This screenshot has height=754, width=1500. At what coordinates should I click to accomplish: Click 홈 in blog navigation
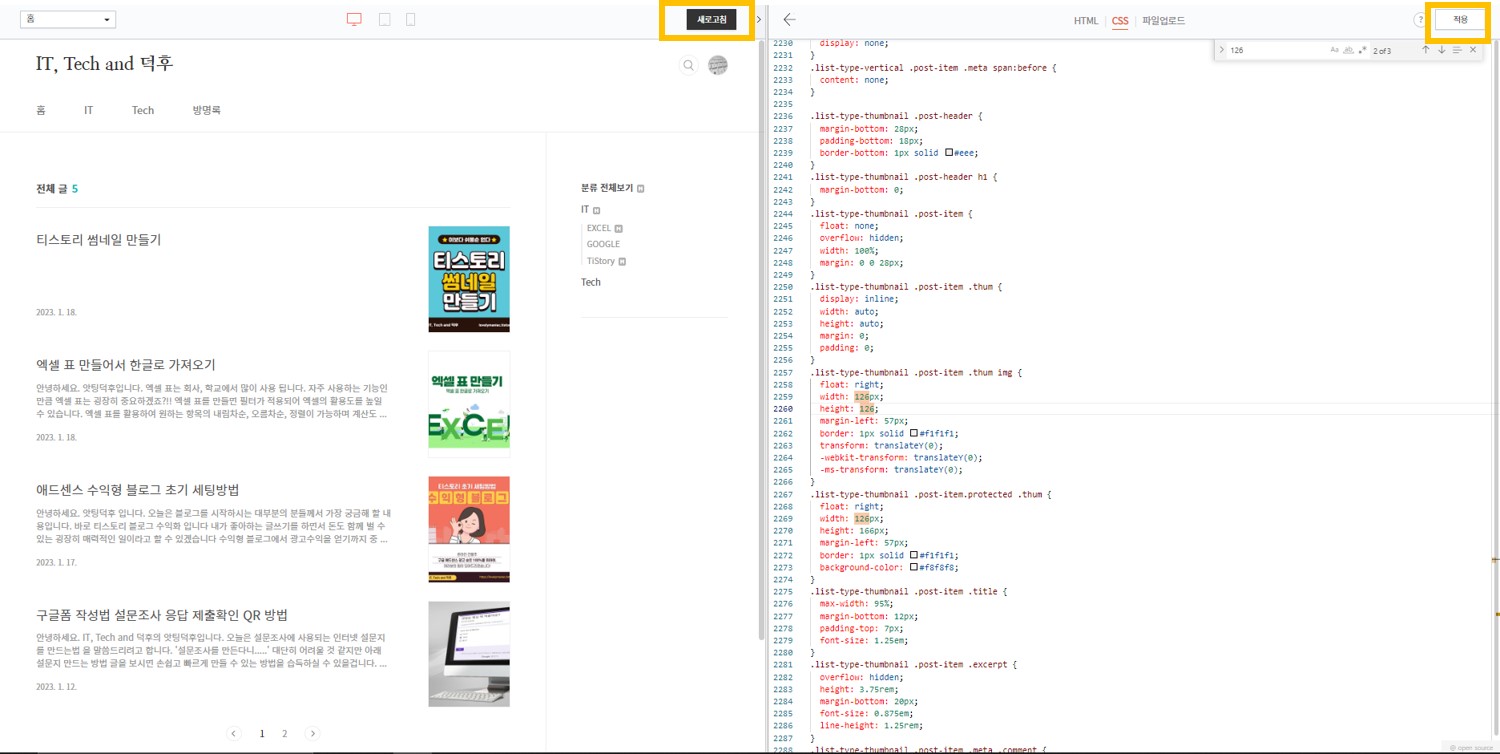(41, 110)
